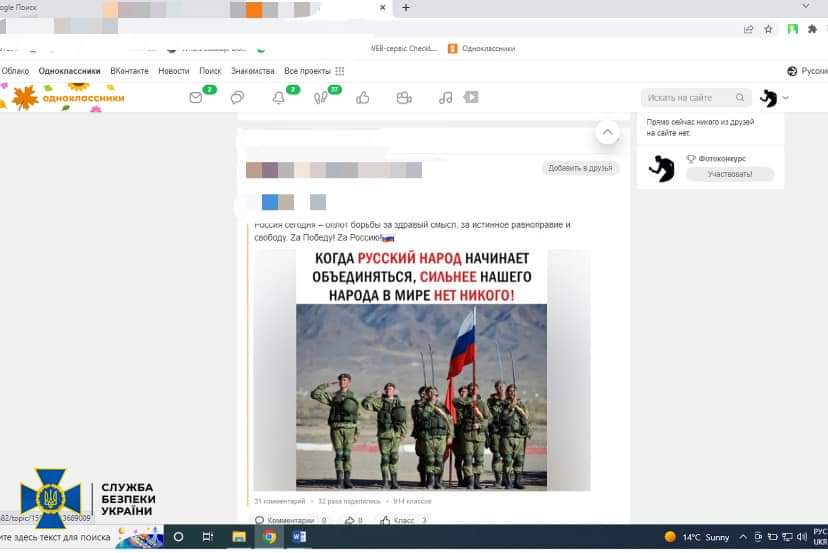Screen dimensions: 828x553
Task: Open the thumbs-up events icon
Action: [363, 97]
